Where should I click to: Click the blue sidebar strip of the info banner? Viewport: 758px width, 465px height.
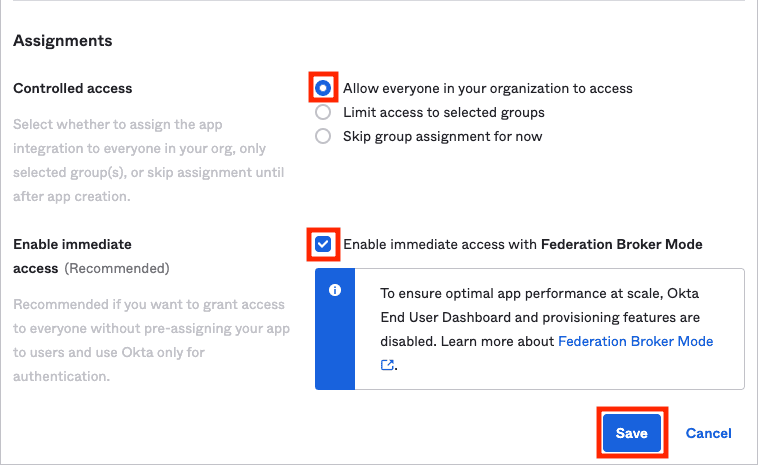pos(335,329)
